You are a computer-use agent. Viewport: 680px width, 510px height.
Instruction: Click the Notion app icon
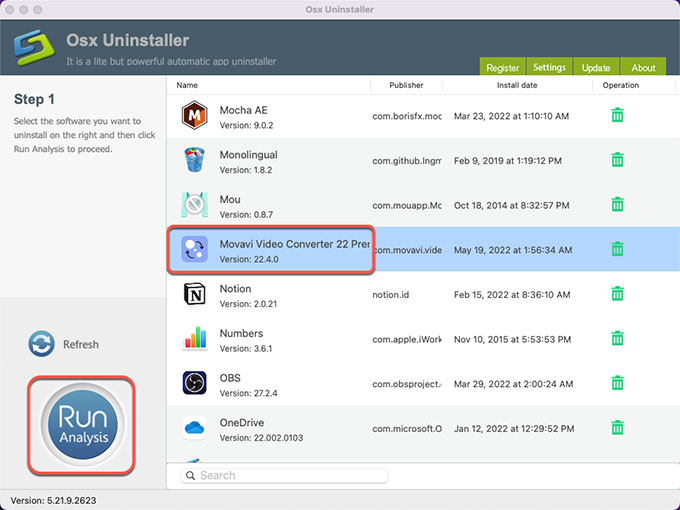(194, 294)
